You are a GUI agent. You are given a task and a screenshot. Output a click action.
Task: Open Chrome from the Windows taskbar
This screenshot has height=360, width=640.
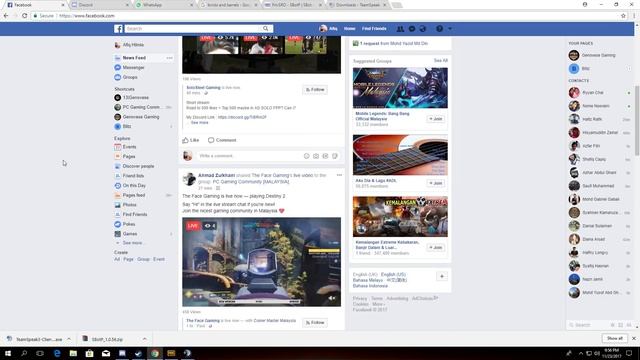click(155, 353)
